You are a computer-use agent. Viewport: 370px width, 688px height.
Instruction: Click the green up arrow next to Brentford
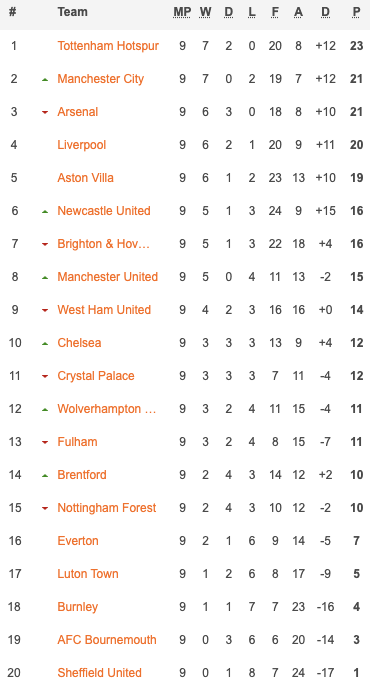(45, 476)
